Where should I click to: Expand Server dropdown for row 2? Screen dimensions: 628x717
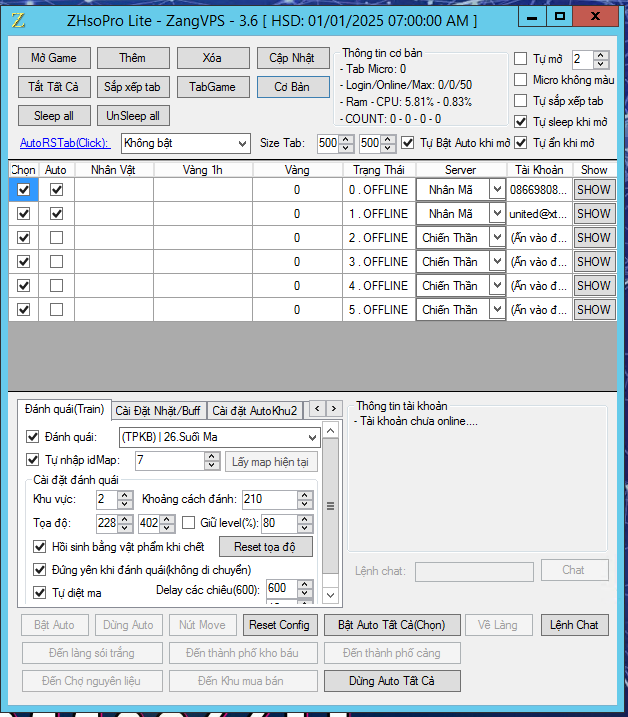tap(497, 238)
